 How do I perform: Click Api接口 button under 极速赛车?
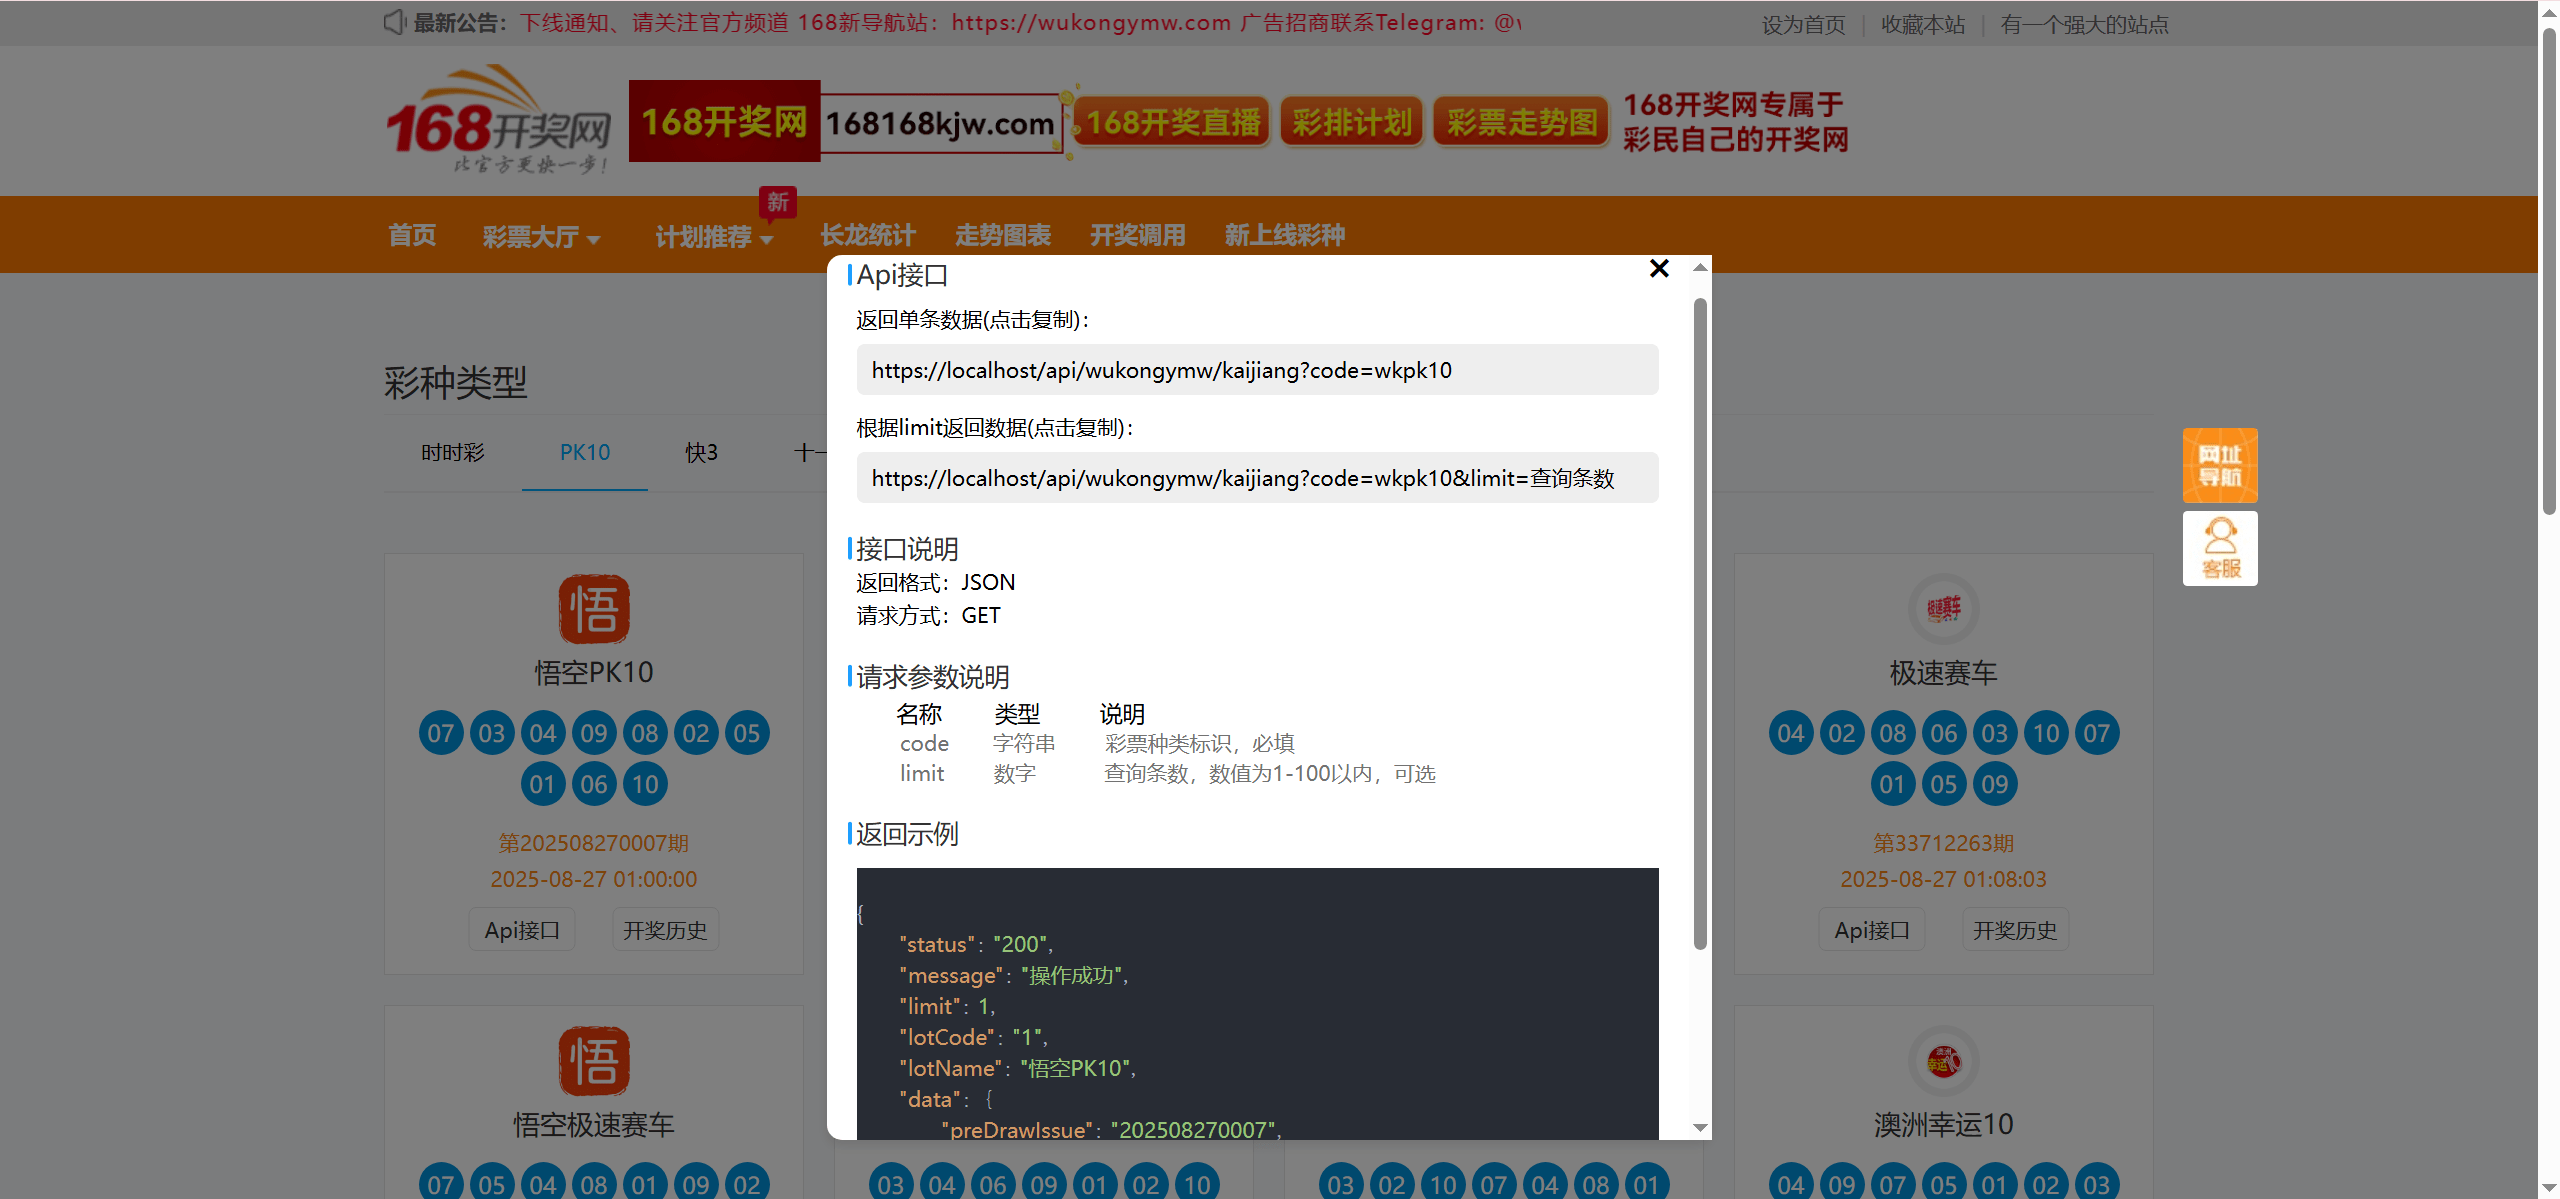(x=1871, y=930)
